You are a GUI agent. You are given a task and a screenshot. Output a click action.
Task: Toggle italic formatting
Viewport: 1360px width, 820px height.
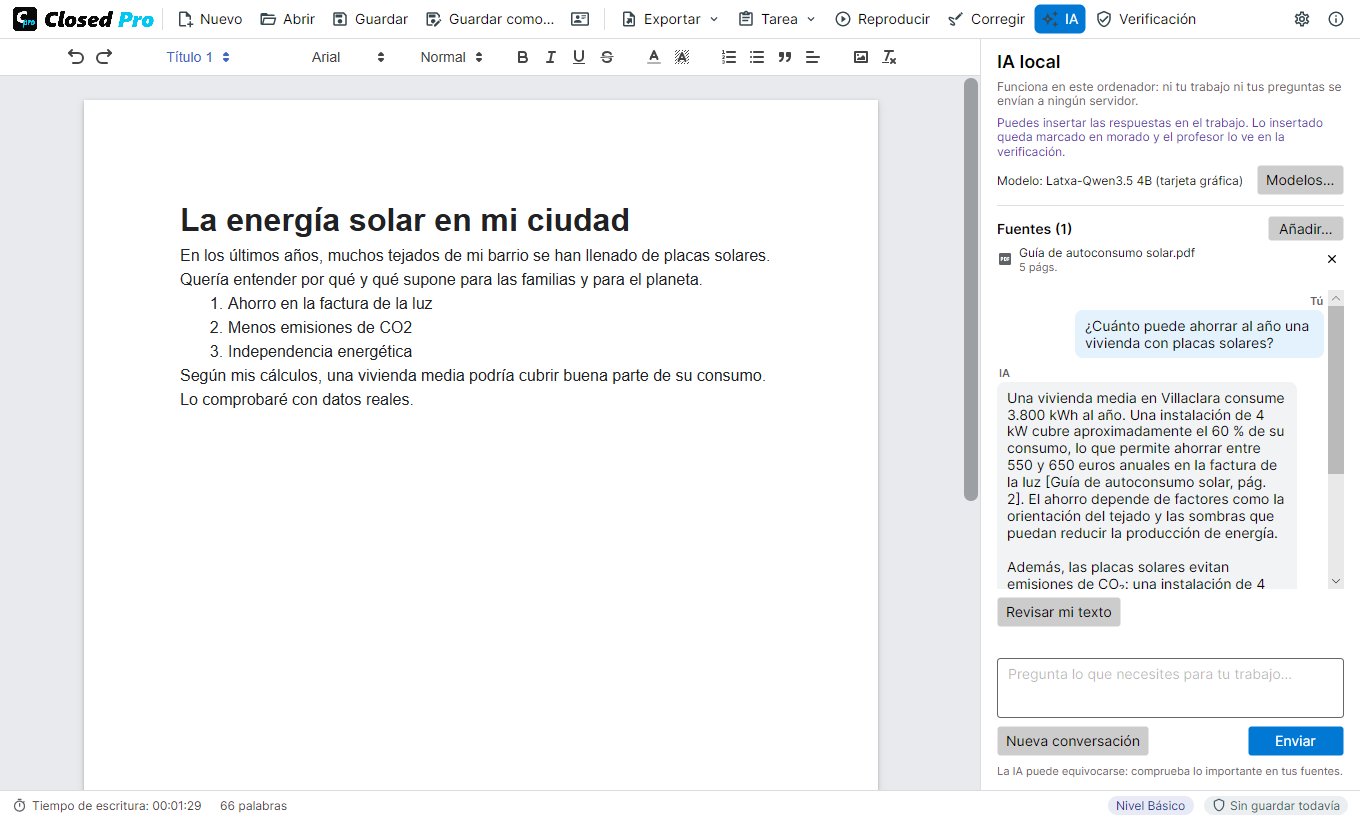[x=550, y=57]
